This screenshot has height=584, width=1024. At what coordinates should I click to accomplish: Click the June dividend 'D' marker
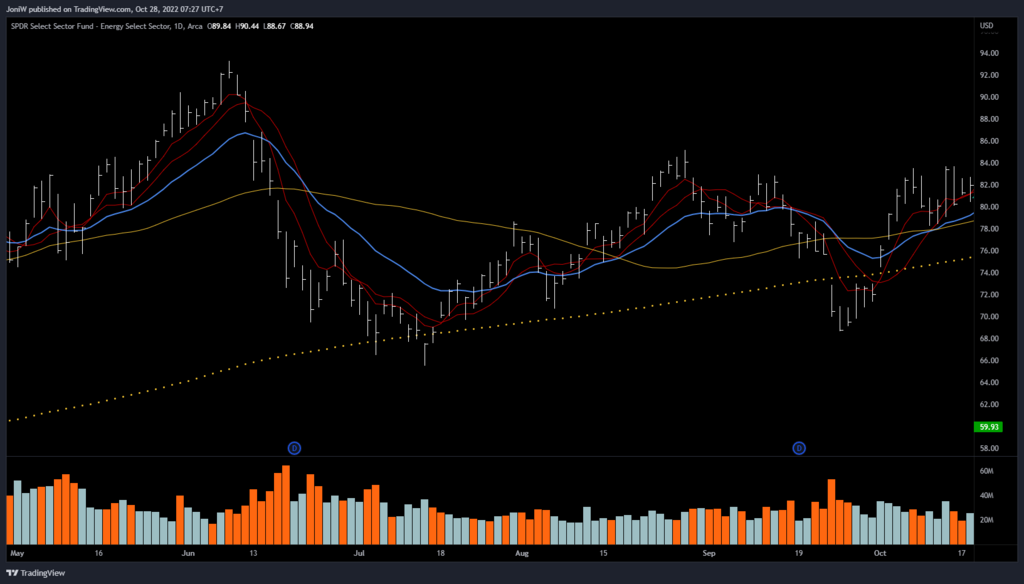point(294,447)
